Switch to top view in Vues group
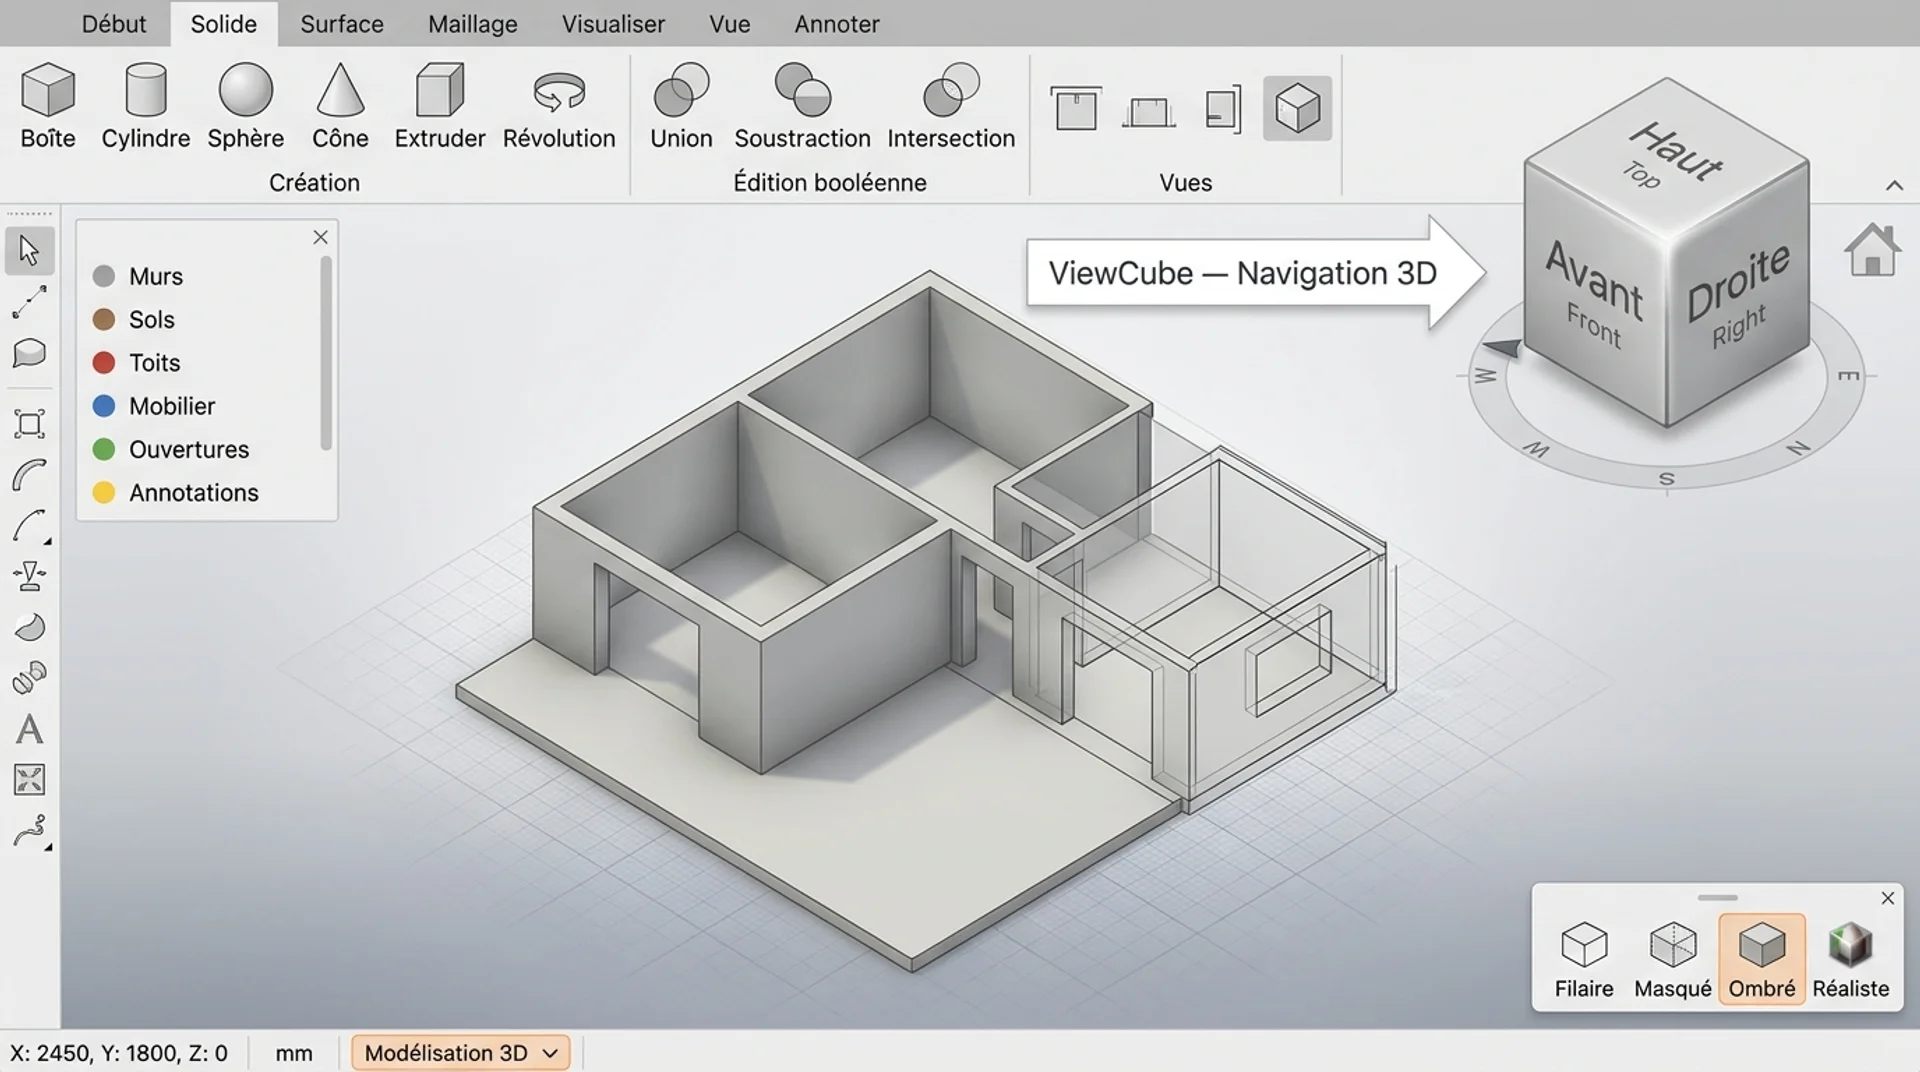Viewport: 1920px width, 1072px height. (1076, 108)
